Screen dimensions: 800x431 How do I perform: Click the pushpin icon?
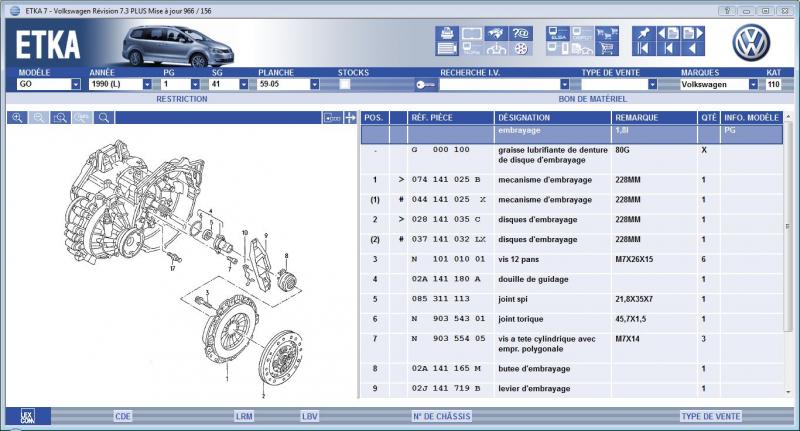643,34
